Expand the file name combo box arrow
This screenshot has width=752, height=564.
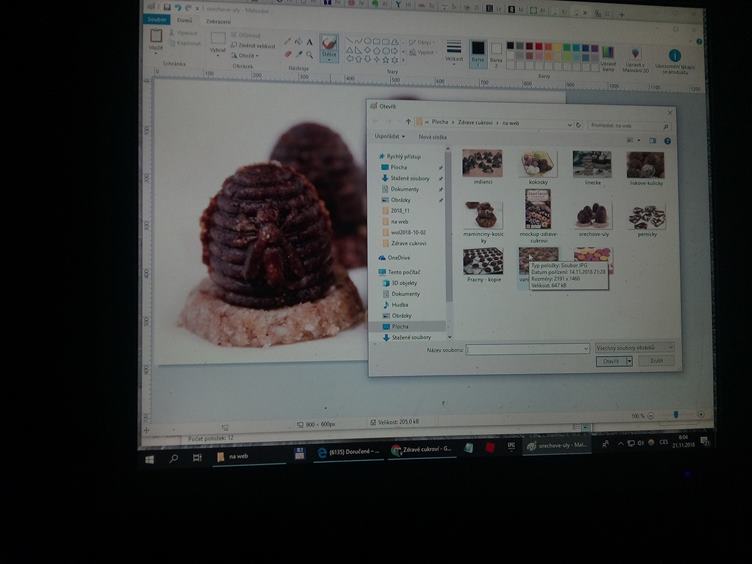(586, 349)
